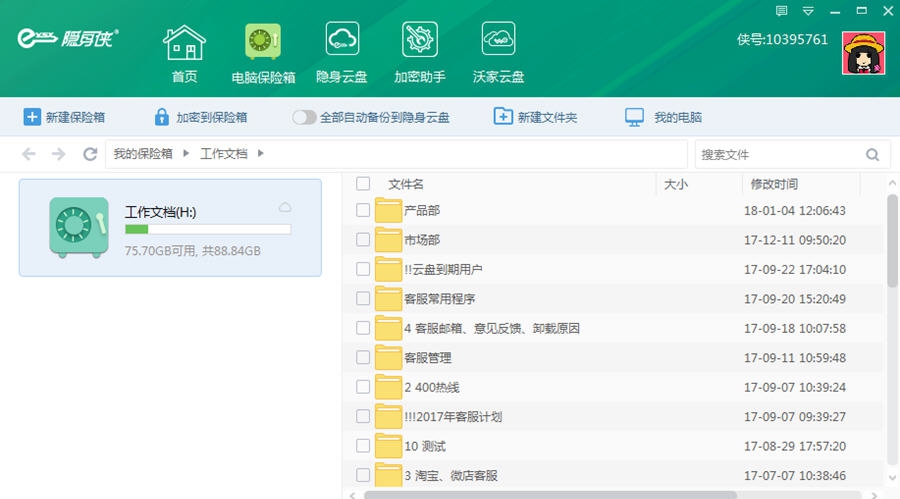The width and height of the screenshot is (900, 499).
Task: Click the 新建文件夹 button
Action: pyautogui.click(x=536, y=117)
